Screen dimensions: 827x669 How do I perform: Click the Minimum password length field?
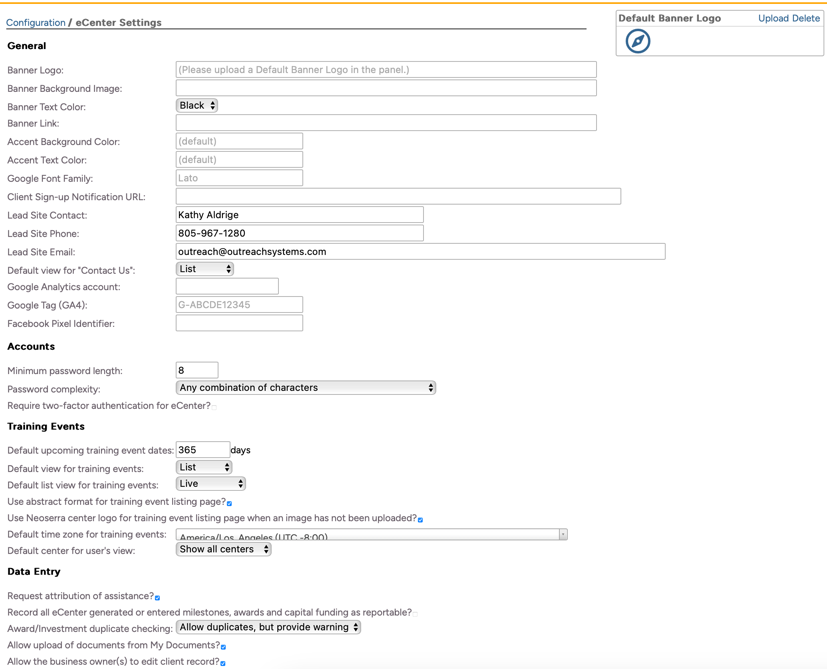[x=197, y=370]
